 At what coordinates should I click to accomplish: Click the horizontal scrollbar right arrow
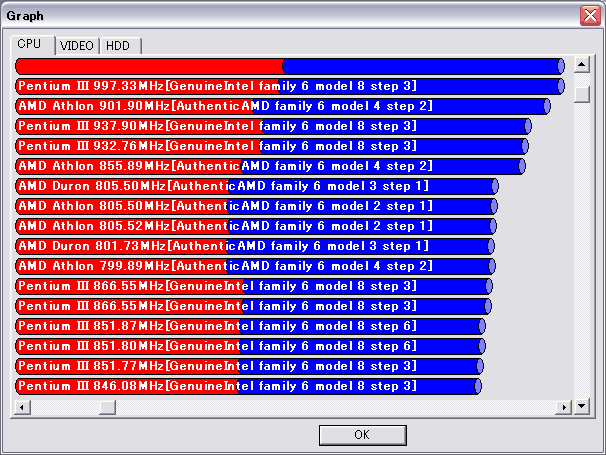pyautogui.click(x=564, y=407)
